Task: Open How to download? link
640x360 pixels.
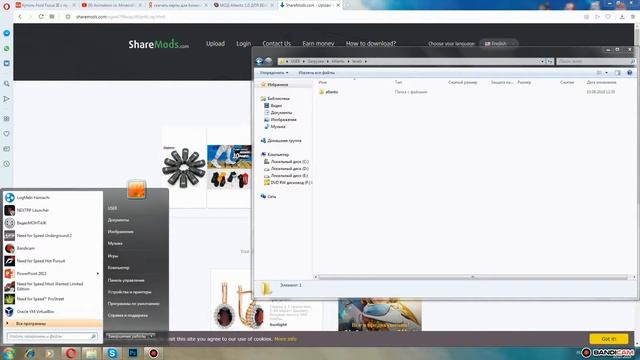Action: (371, 43)
